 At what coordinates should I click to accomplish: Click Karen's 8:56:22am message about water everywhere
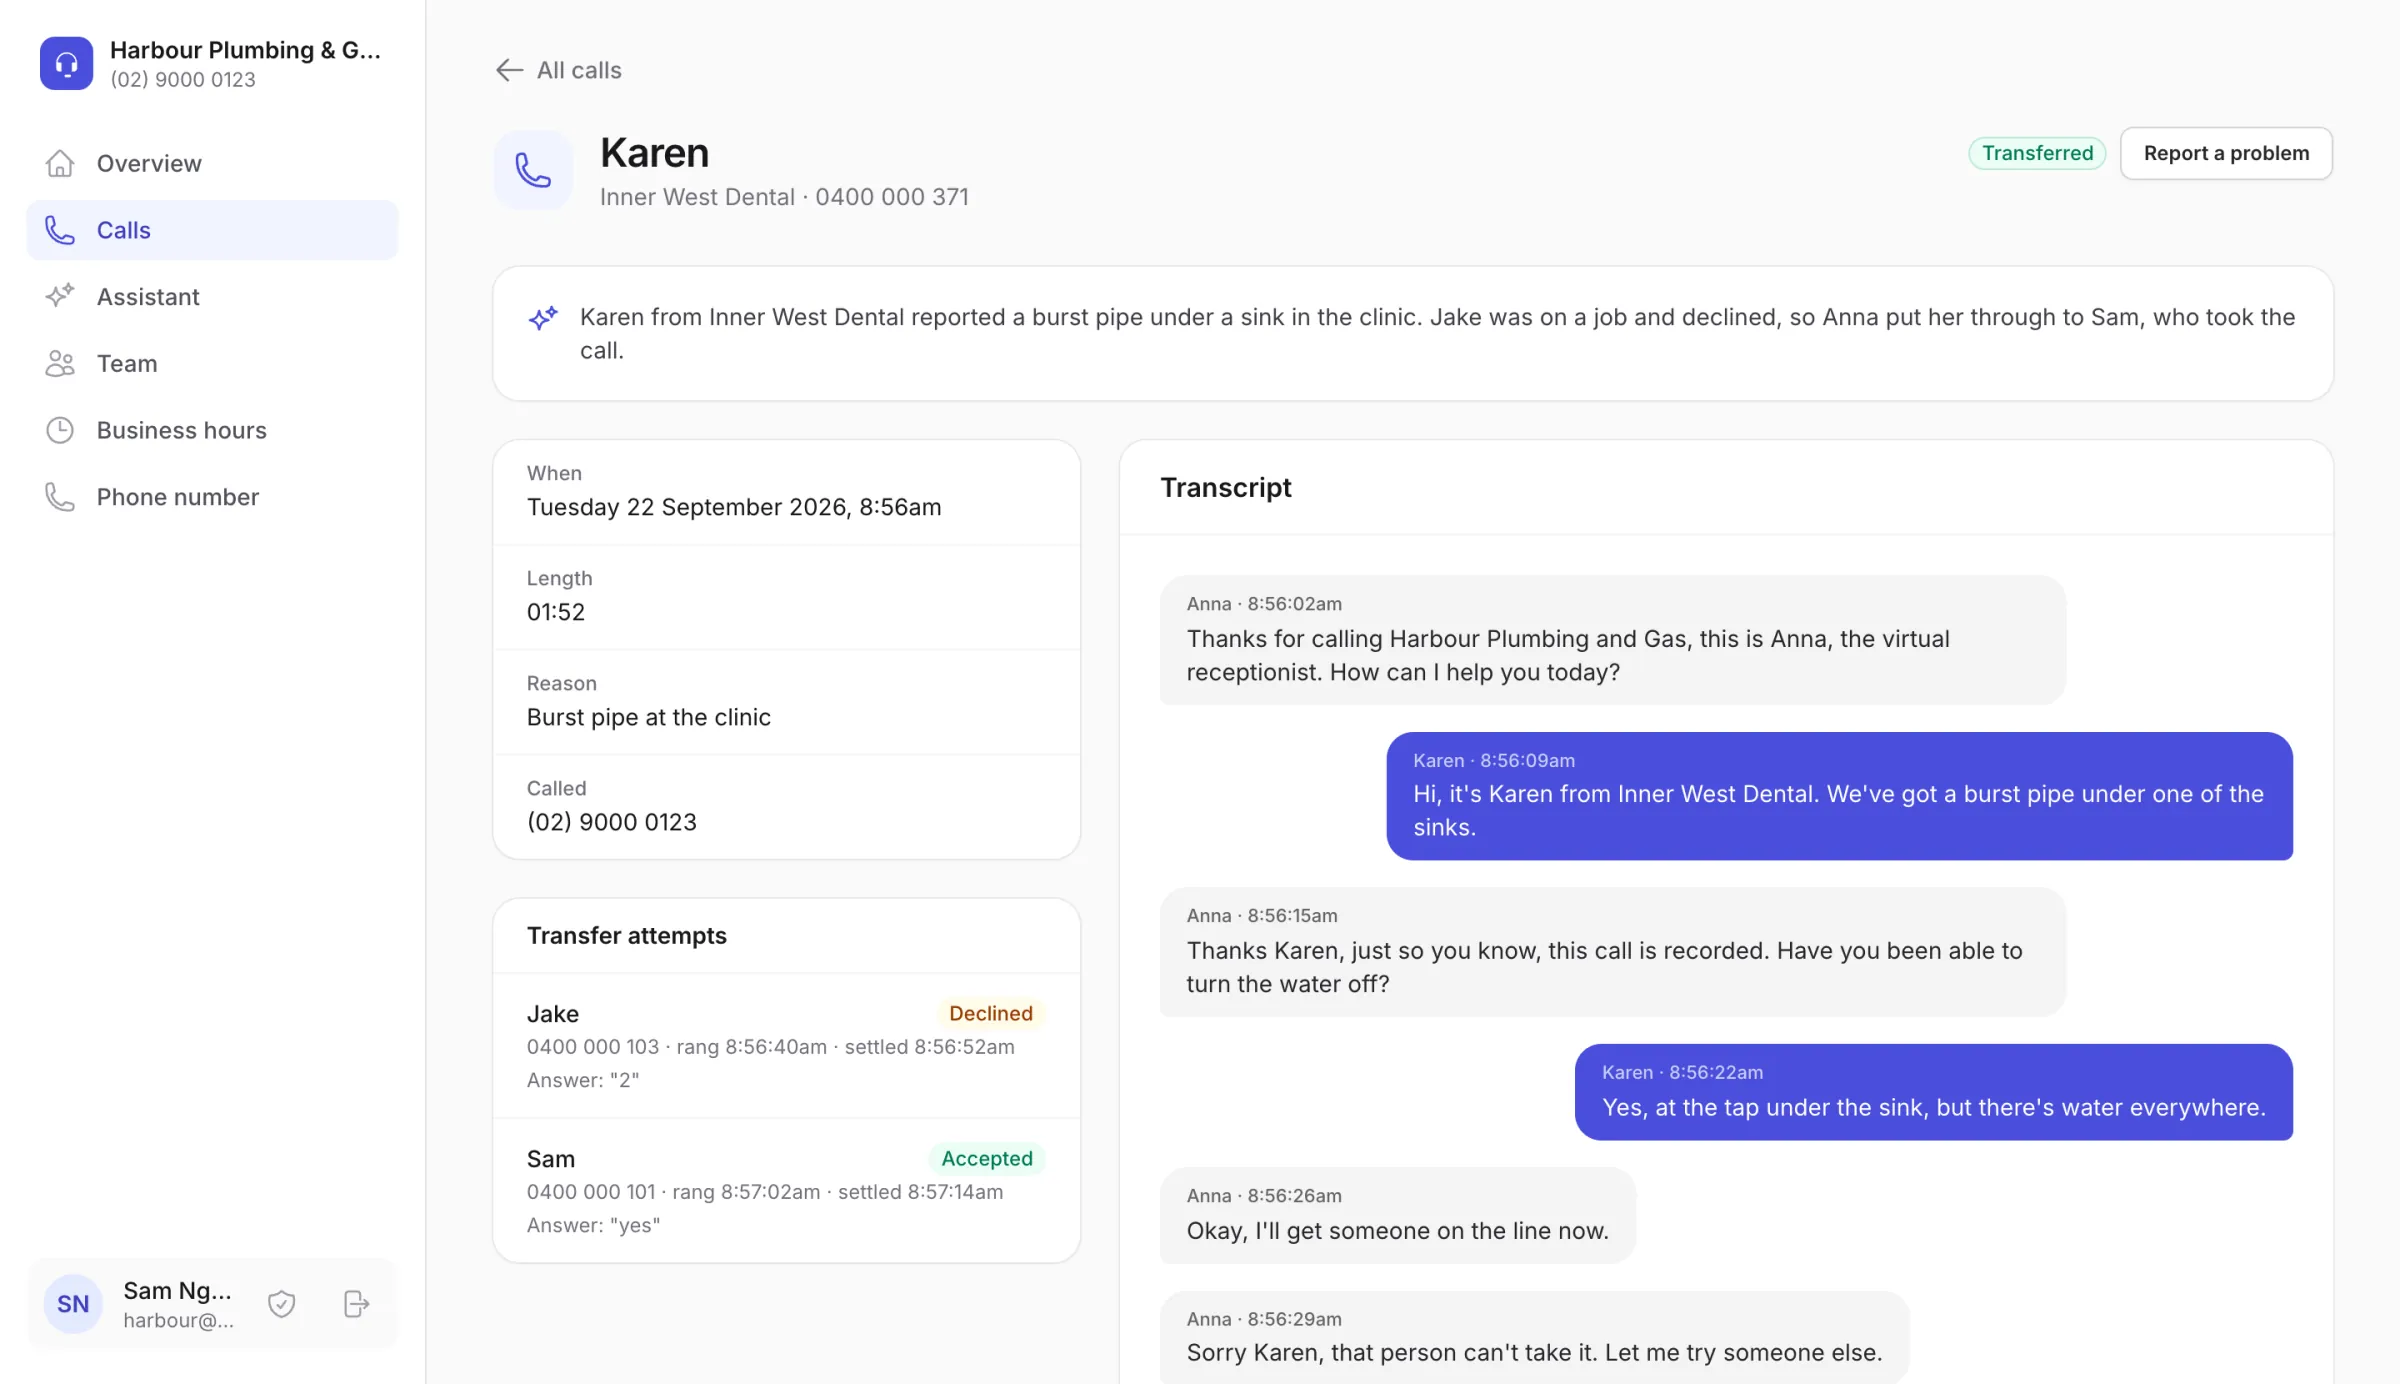click(x=1934, y=1092)
